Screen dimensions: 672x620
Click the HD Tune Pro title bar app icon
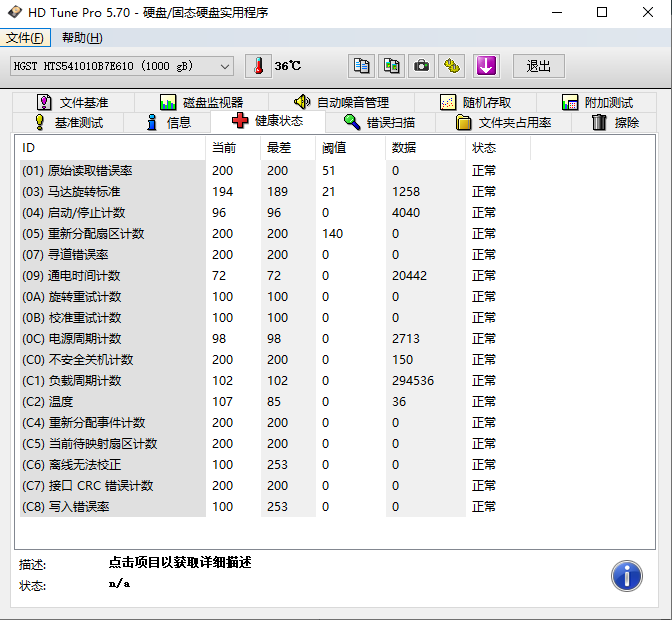14,12
